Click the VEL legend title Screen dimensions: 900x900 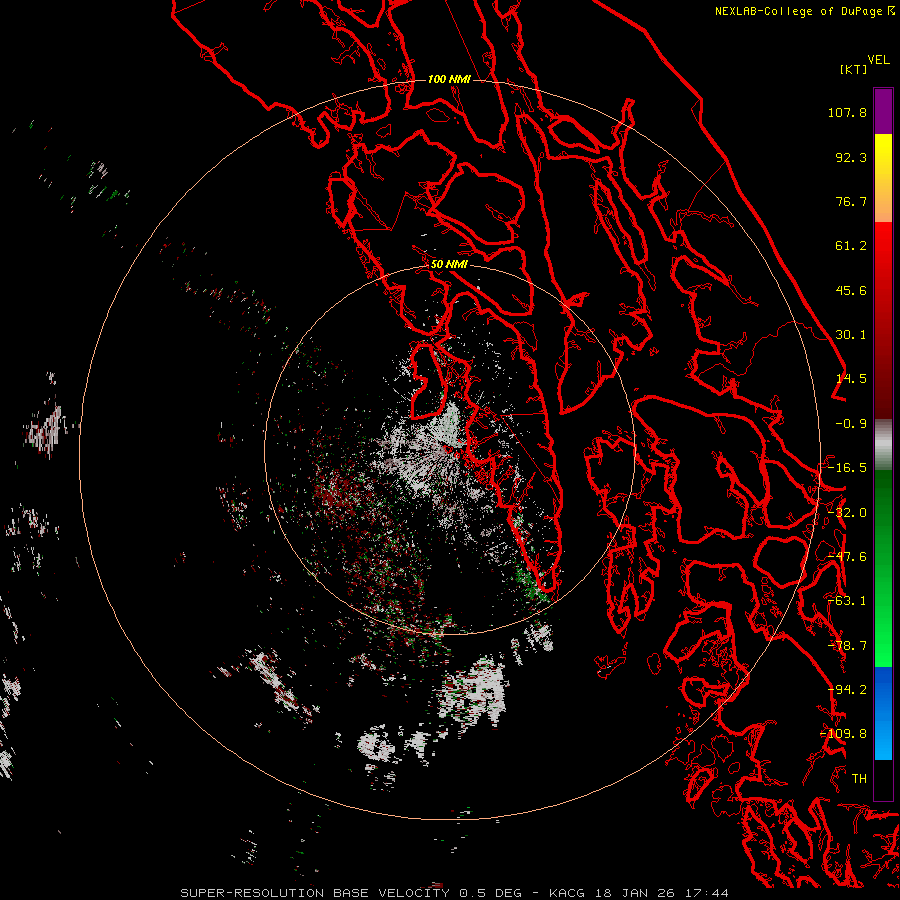pyautogui.click(x=878, y=60)
